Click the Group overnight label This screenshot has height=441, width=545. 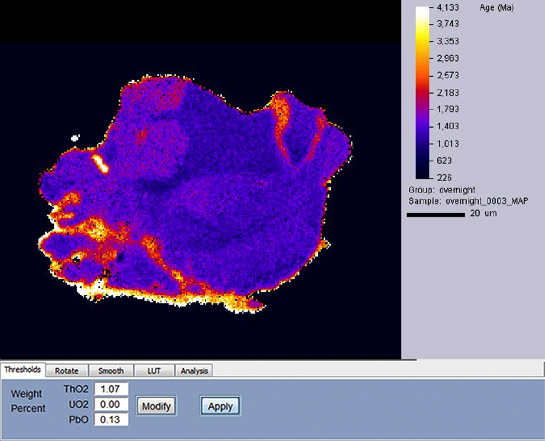pos(442,190)
